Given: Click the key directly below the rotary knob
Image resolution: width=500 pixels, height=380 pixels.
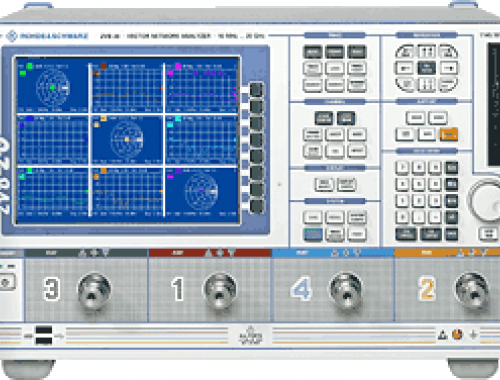Looking at the screenshot, I should pyautogui.click(x=488, y=233).
